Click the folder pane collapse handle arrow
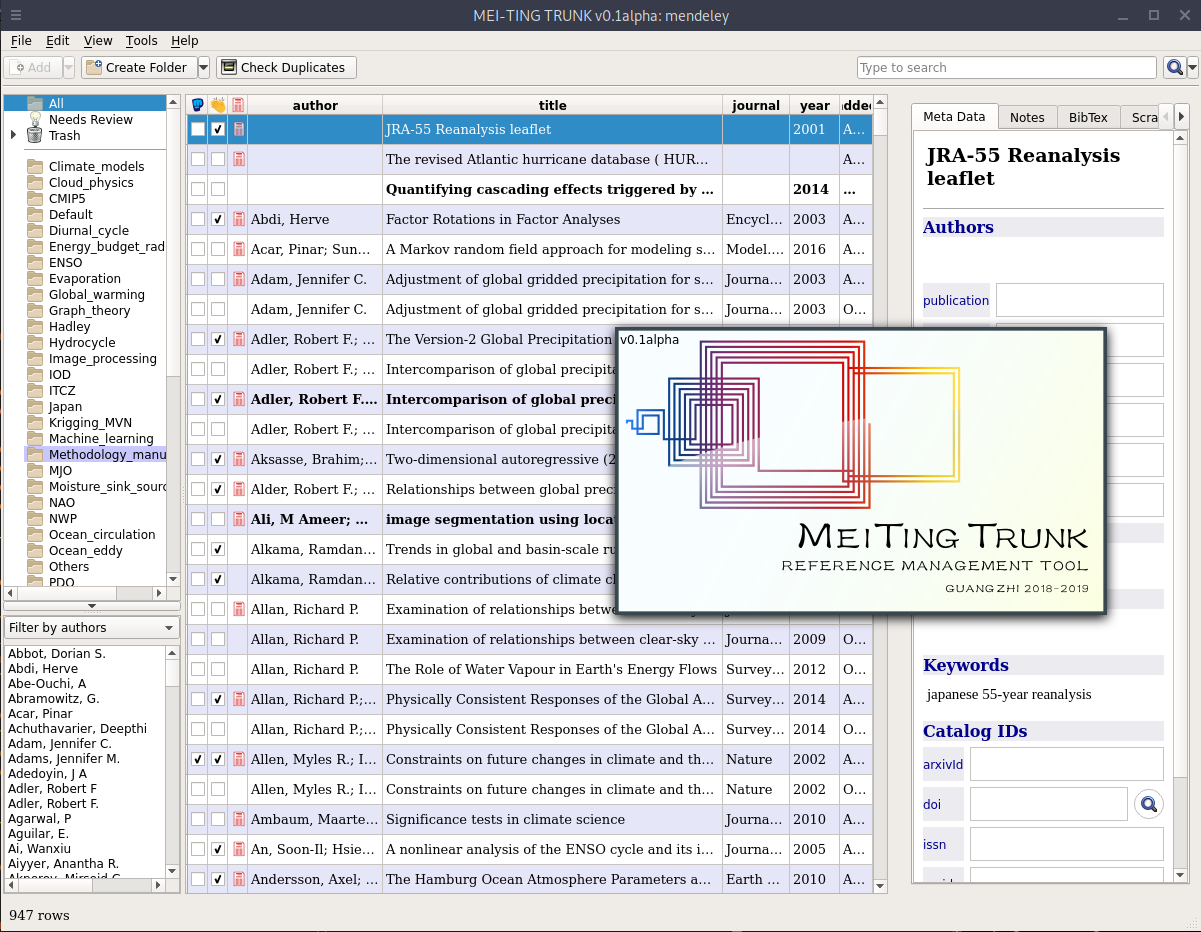1201x932 pixels. [x=92, y=605]
